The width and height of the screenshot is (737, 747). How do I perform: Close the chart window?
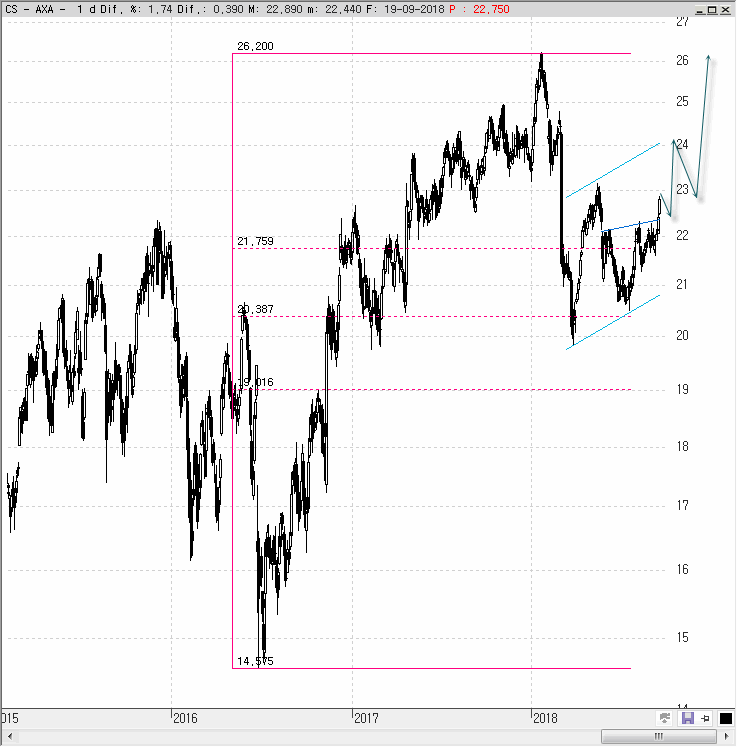tap(725, 10)
